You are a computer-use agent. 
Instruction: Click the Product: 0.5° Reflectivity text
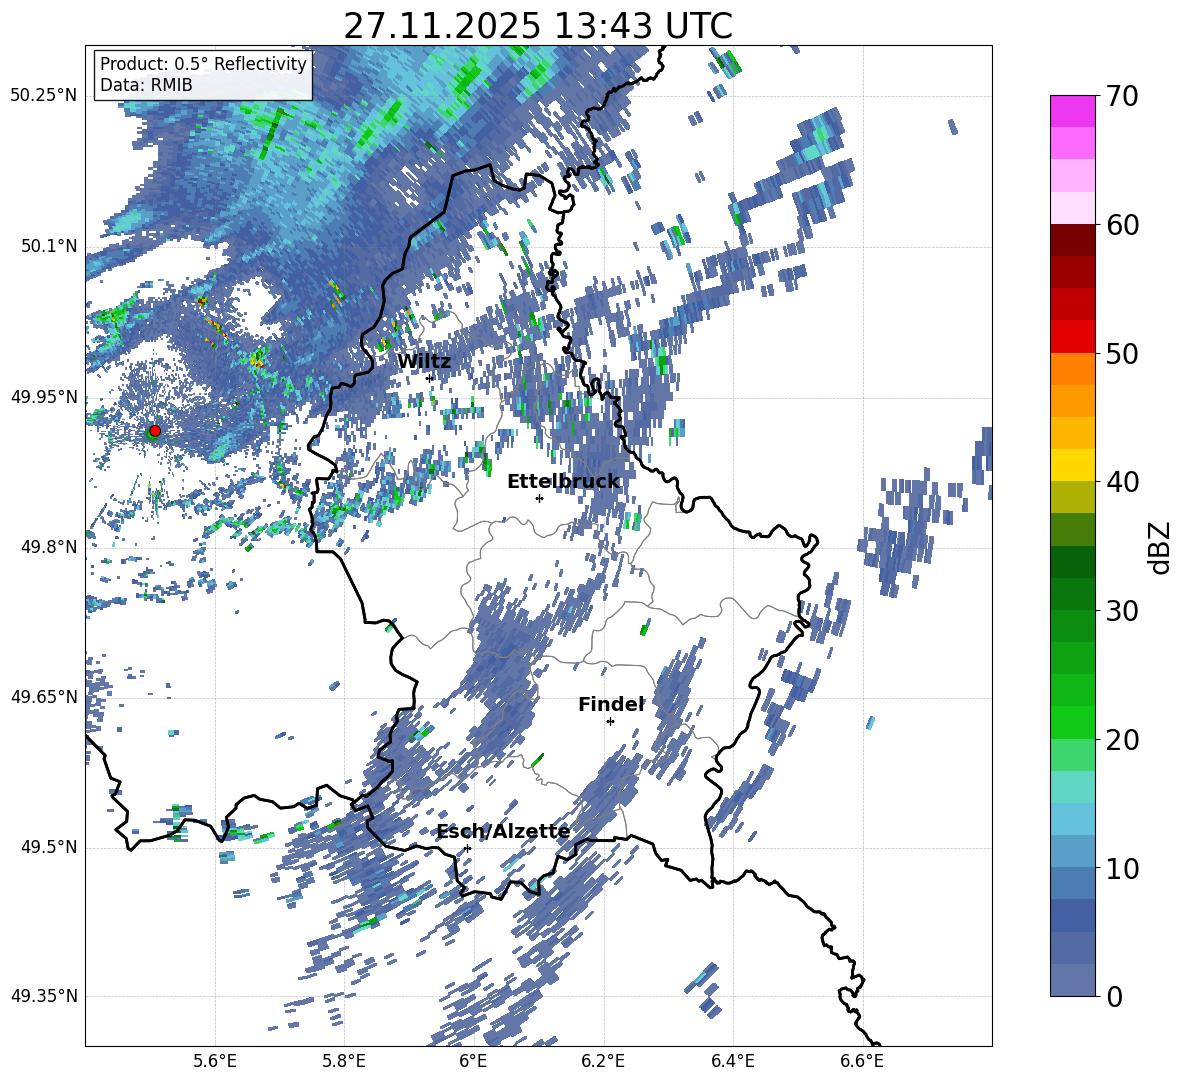203,64
